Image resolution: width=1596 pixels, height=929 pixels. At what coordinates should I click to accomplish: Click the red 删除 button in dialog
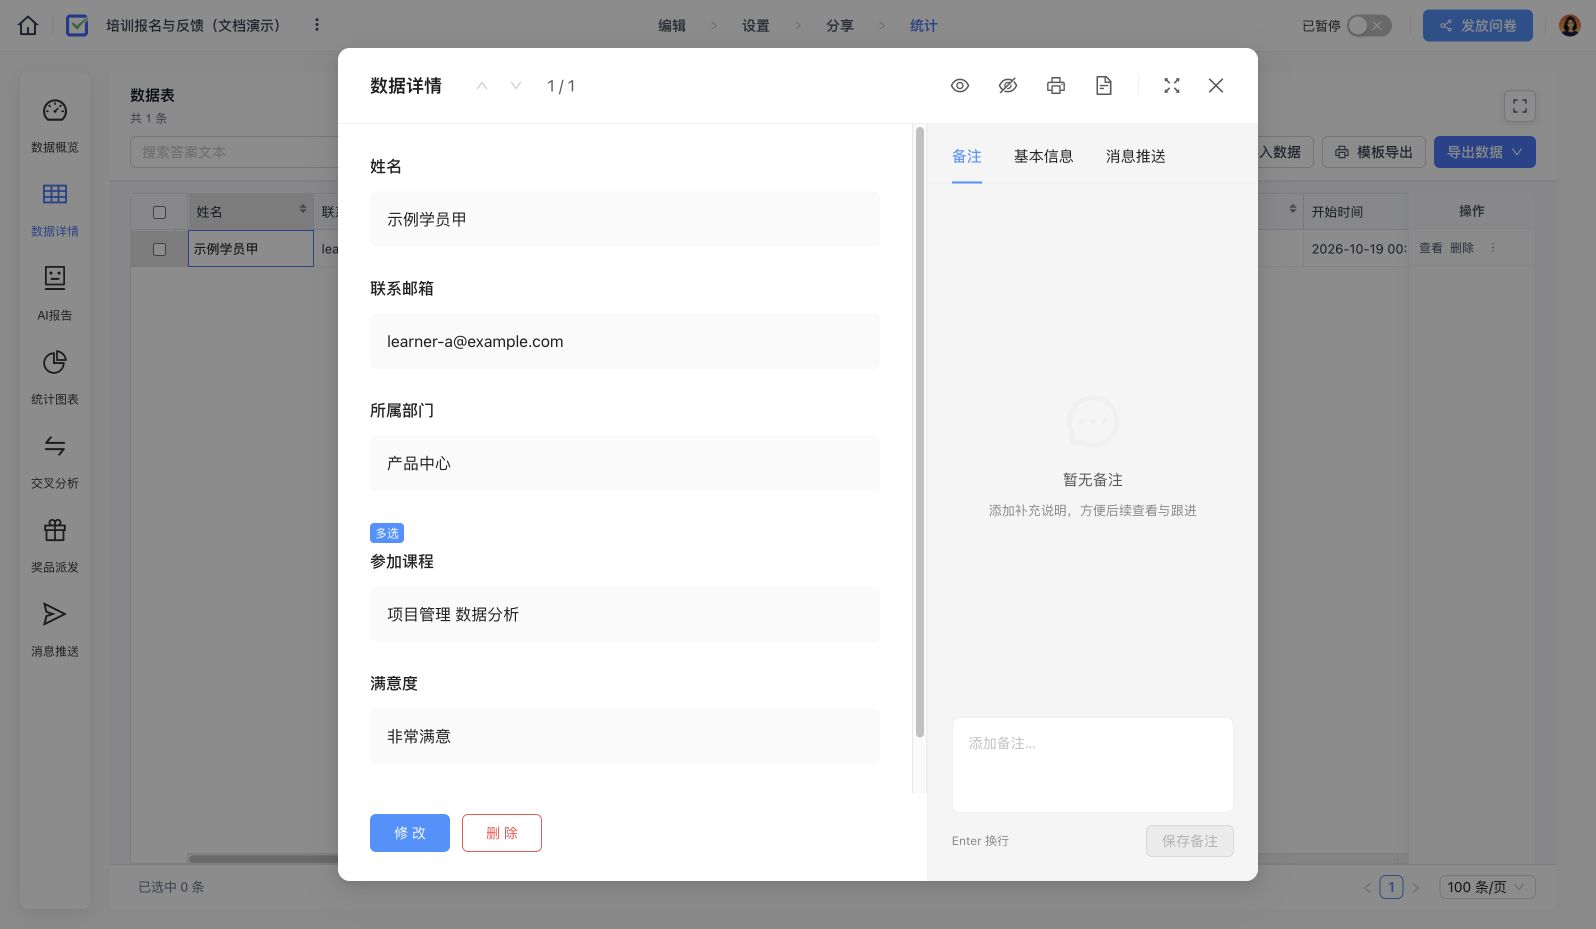pos(502,833)
